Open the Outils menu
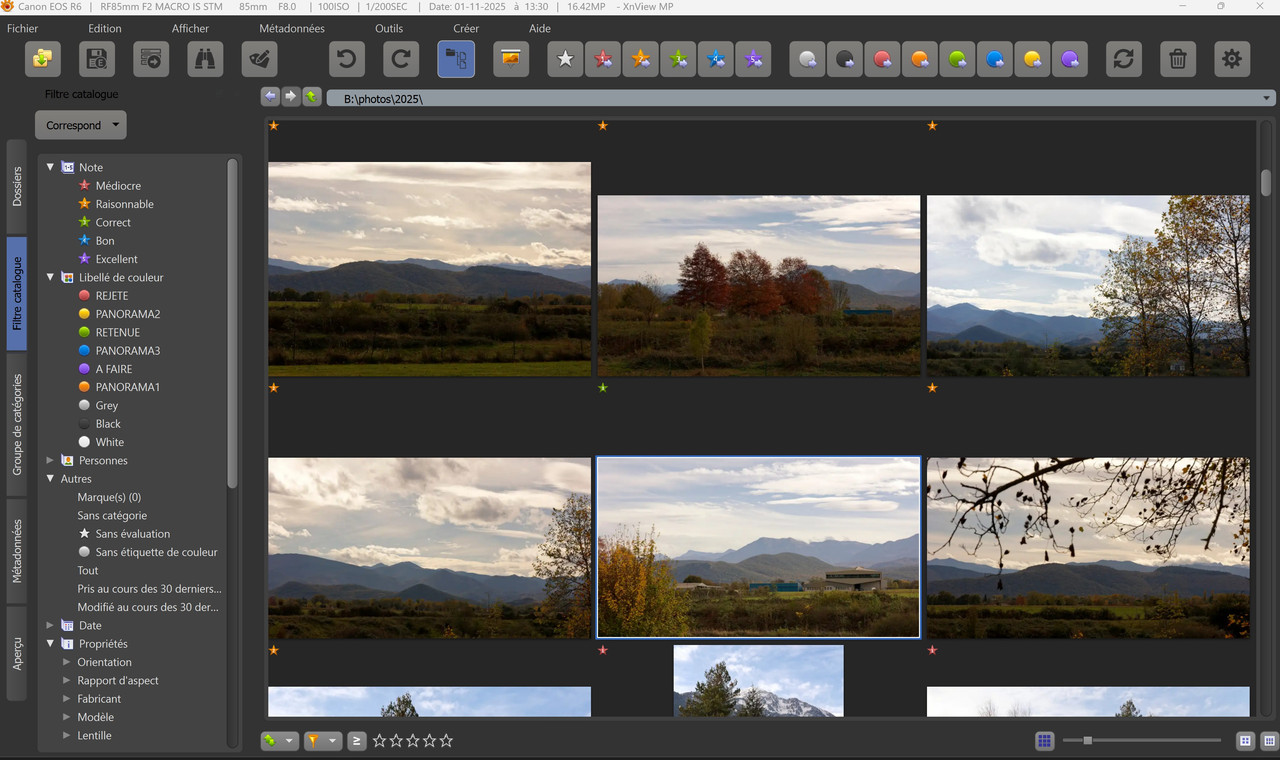This screenshot has width=1280, height=760. point(389,28)
